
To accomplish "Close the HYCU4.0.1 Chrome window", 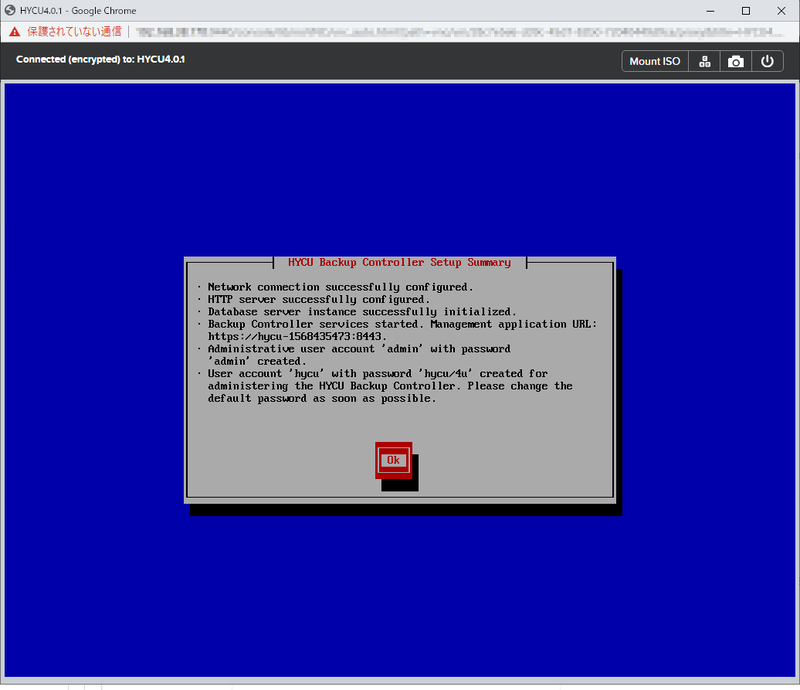I will coord(781,11).
